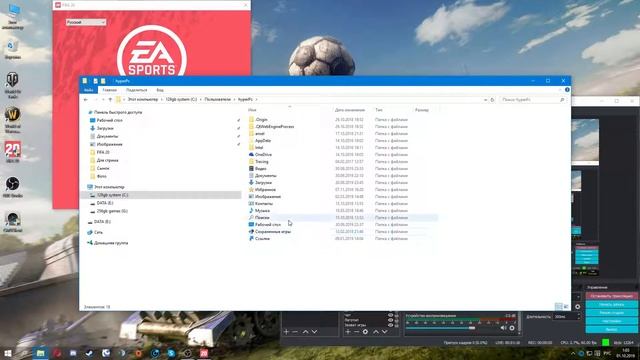Select the Поиски folder row
This screenshot has height=360, width=640.
tap(342, 218)
